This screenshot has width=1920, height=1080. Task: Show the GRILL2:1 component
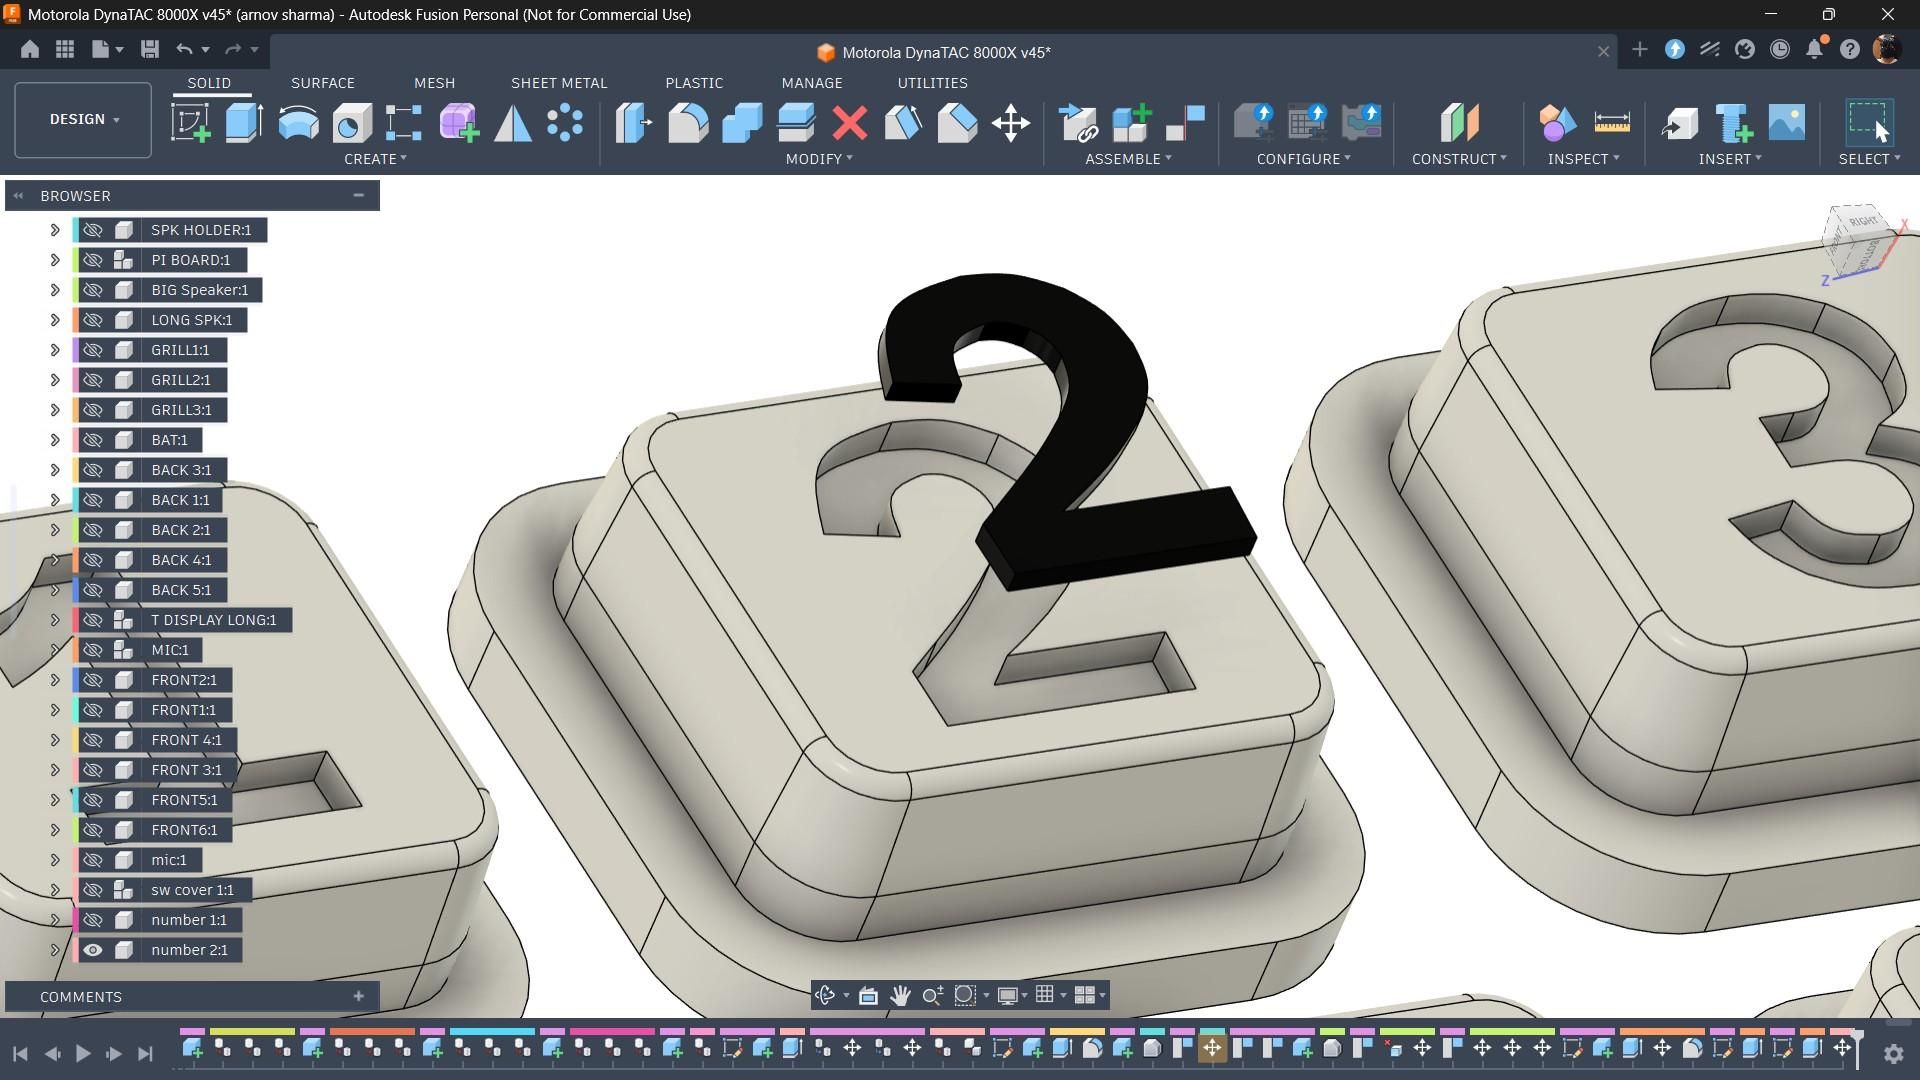(x=93, y=380)
